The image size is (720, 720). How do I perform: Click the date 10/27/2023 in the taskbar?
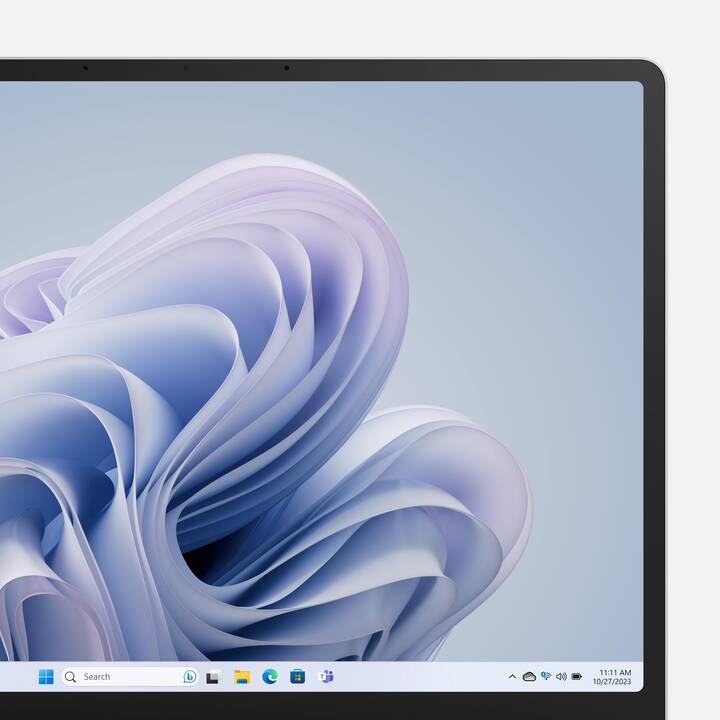click(x=612, y=682)
